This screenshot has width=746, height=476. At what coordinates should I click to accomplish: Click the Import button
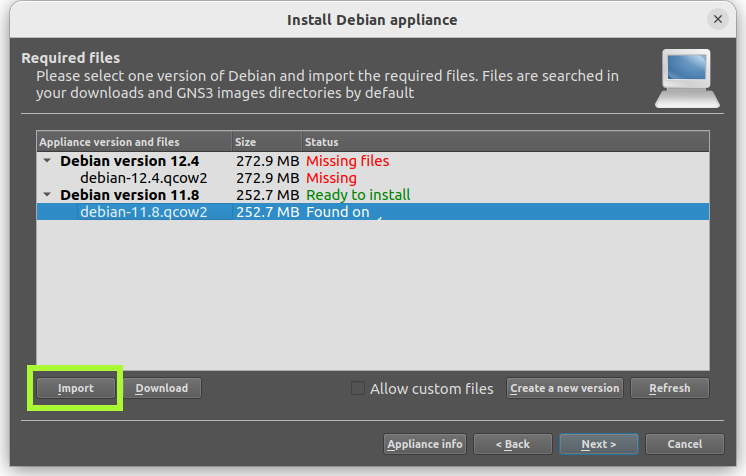pyautogui.click(x=76, y=388)
